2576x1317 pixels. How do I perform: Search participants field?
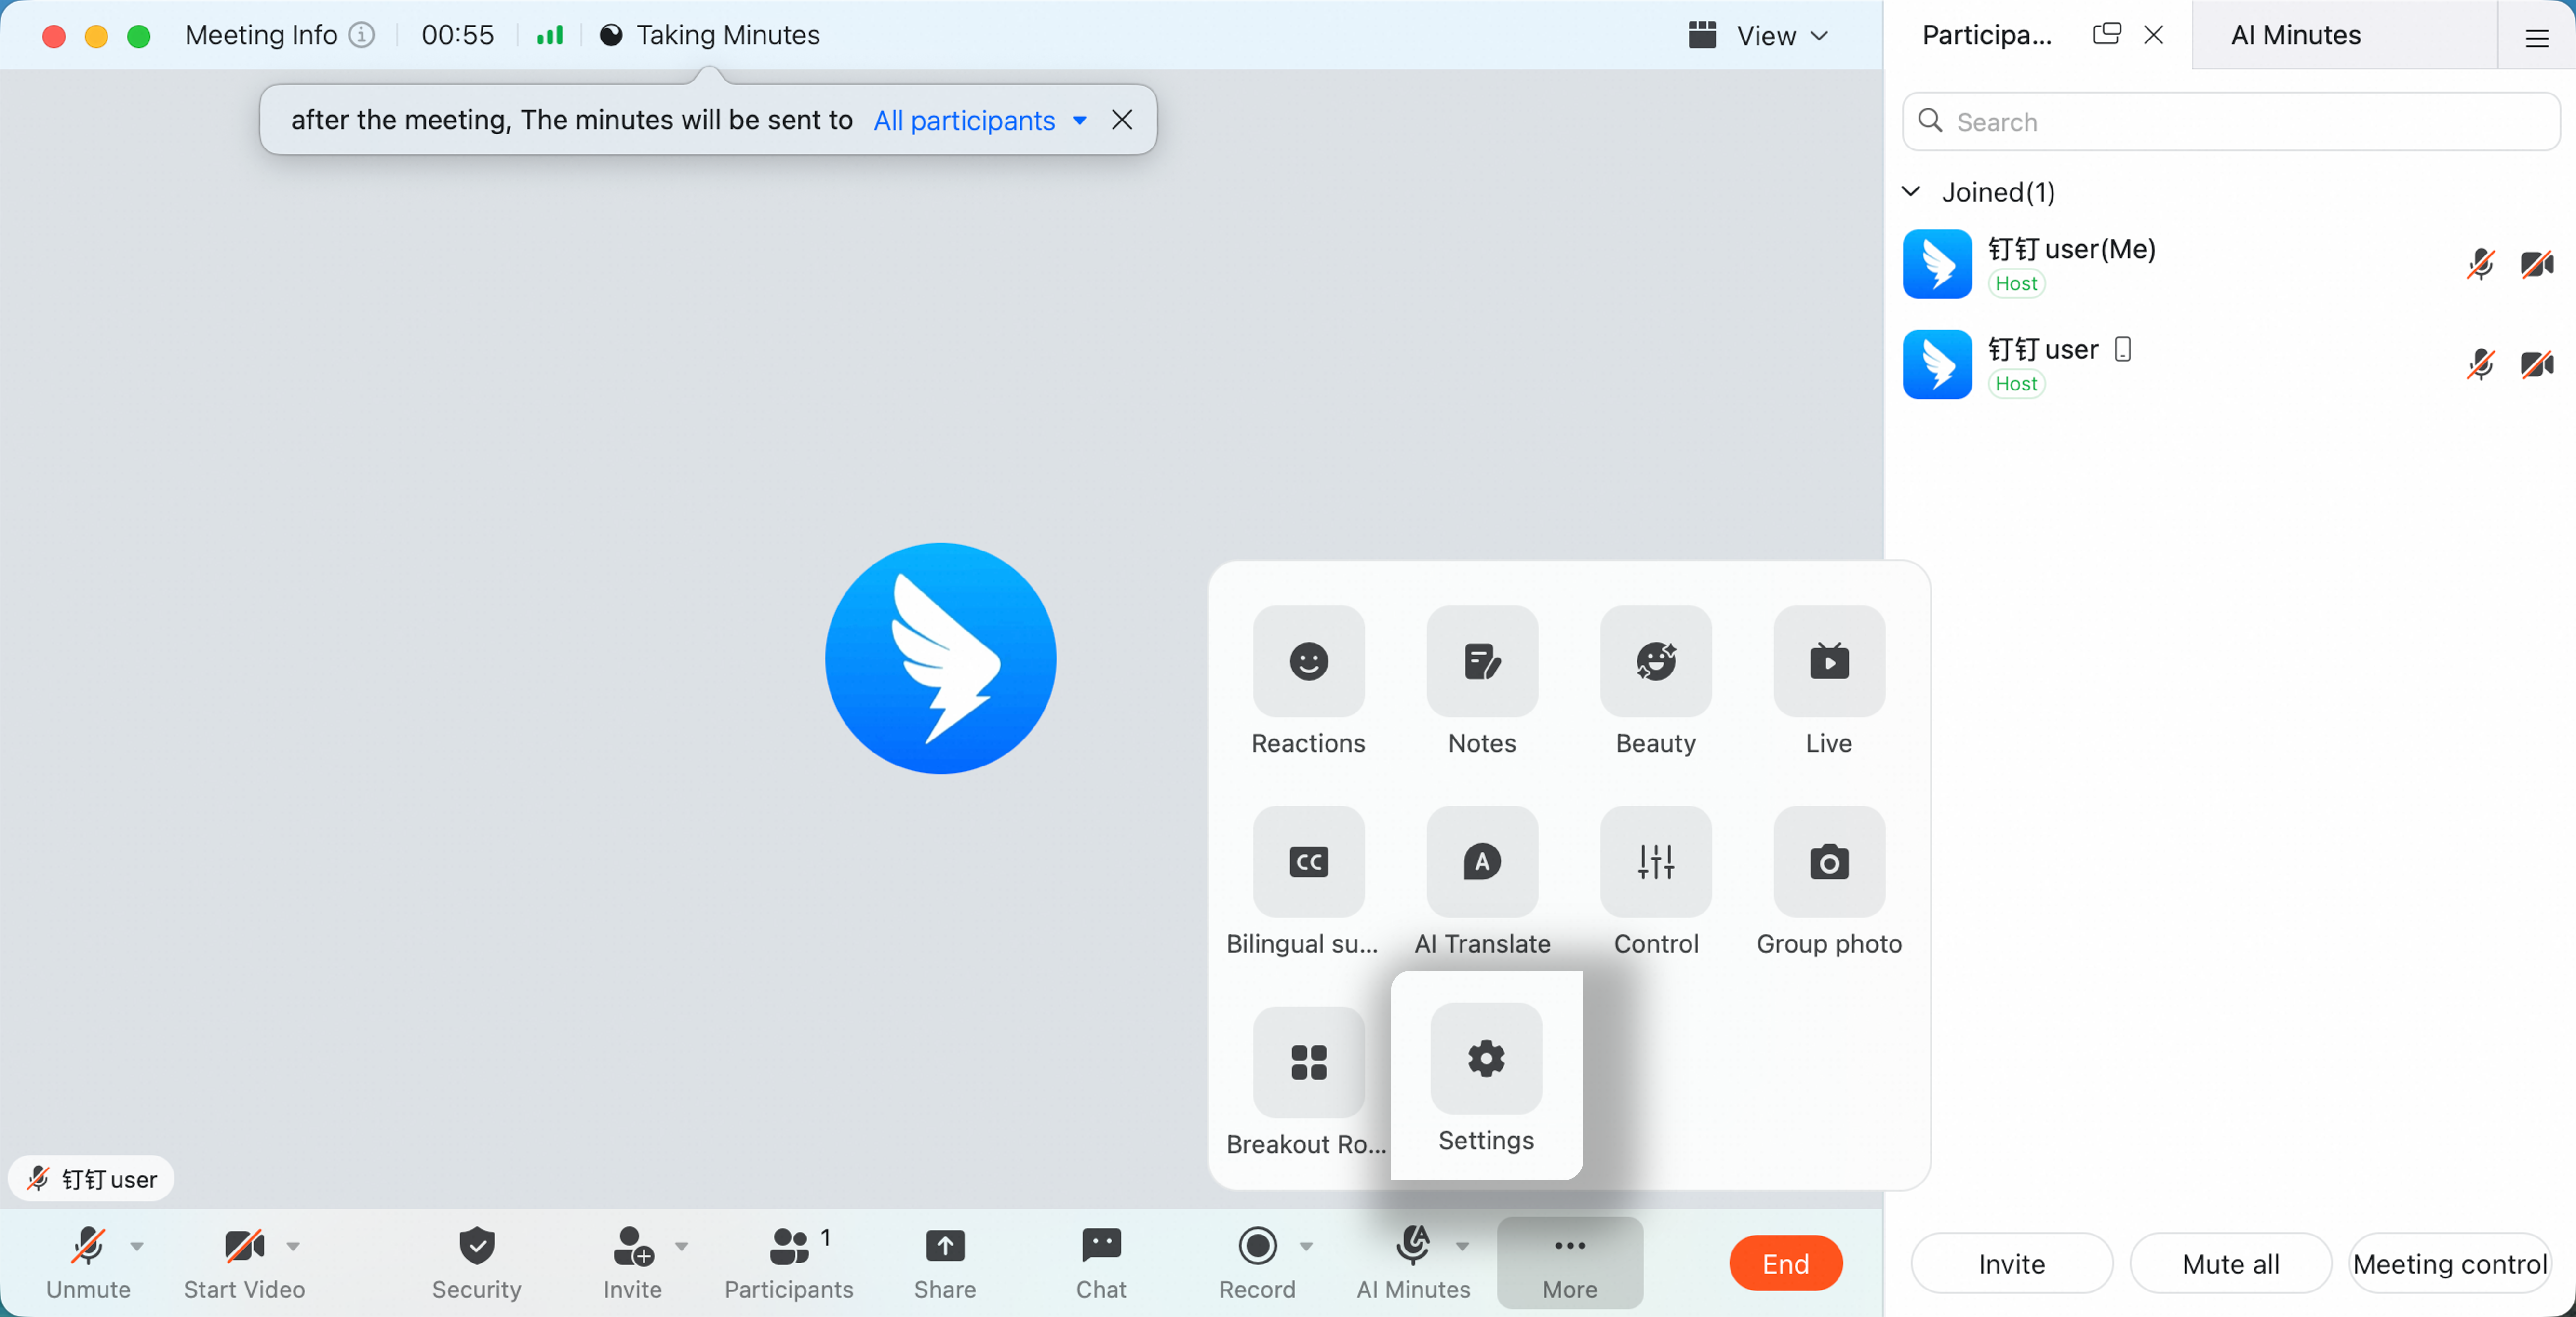(x=2231, y=121)
